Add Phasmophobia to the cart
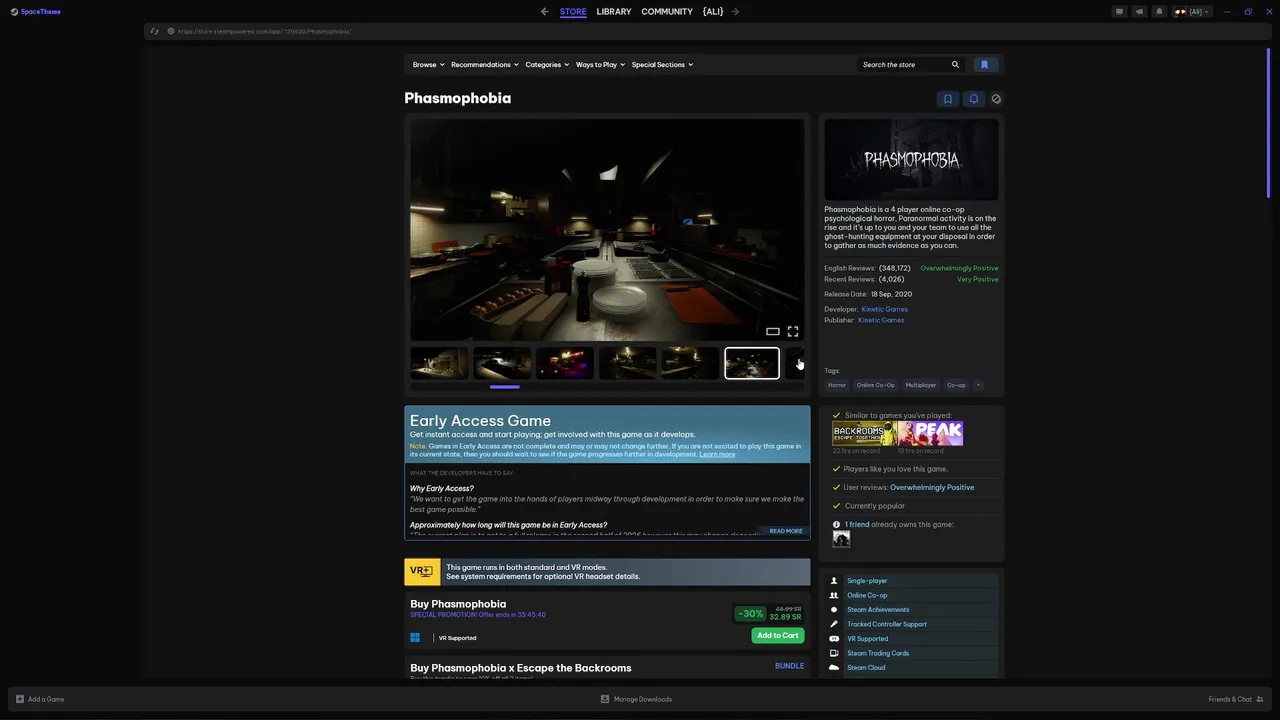 coord(778,636)
